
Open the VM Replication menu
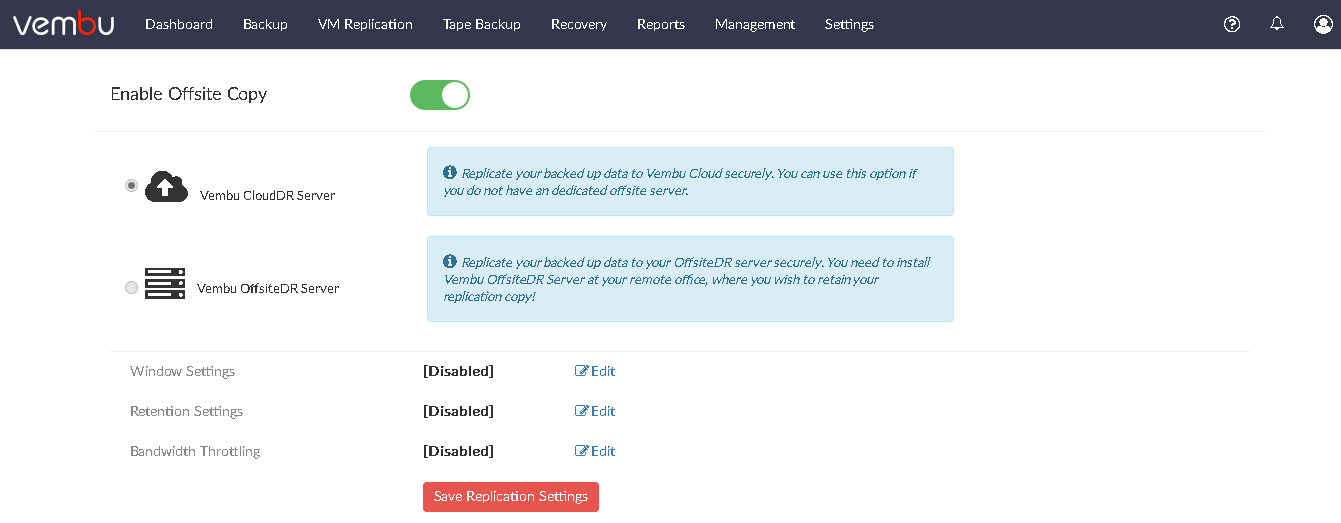pos(365,24)
